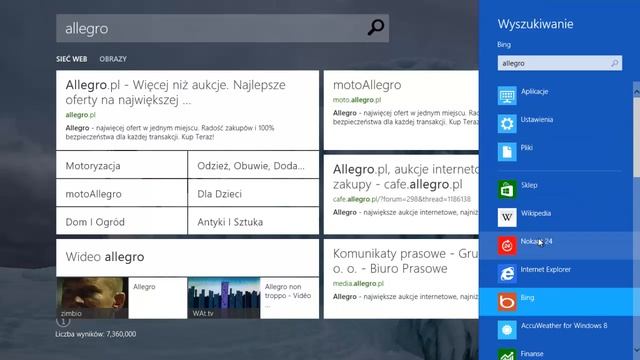Screen dimensions: 640x360
Task: Follow the green allegro.pl URL link
Action: point(80,115)
